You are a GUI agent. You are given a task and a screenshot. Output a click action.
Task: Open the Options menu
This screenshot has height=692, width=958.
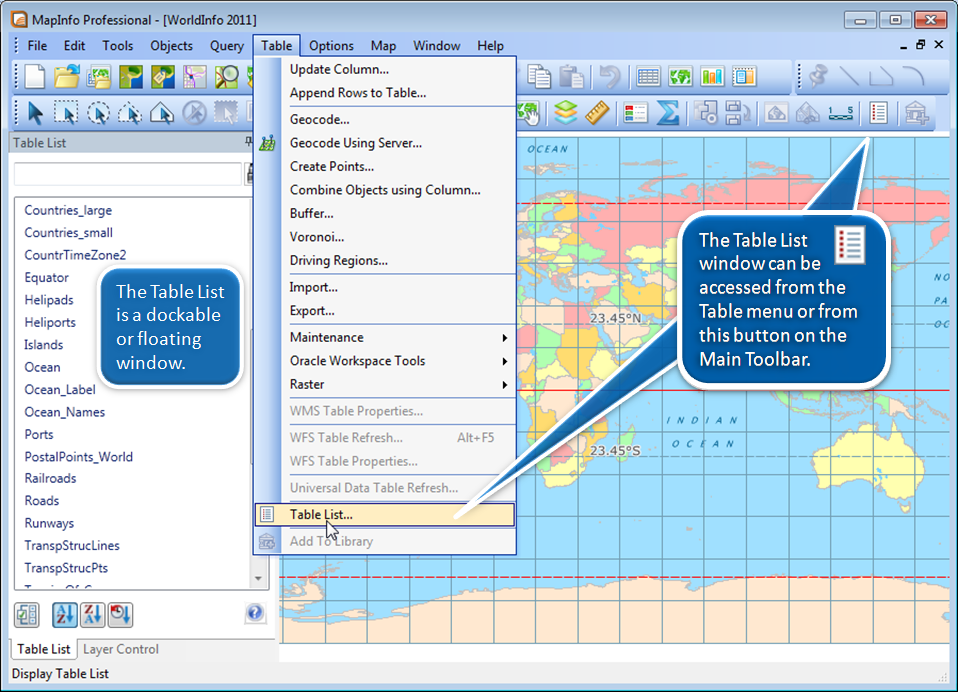point(331,46)
